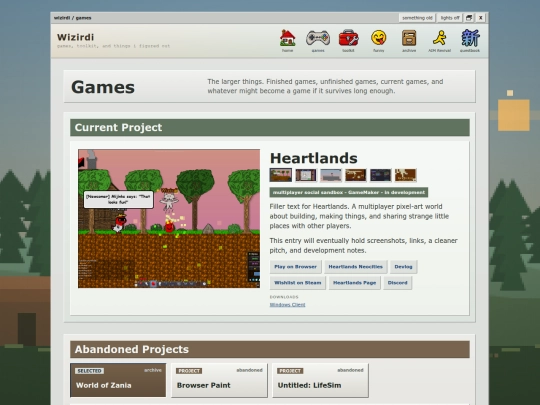This screenshot has height=405, width=540.
Task: Open 'Heartlands Neocities' link button
Action: 355,267
